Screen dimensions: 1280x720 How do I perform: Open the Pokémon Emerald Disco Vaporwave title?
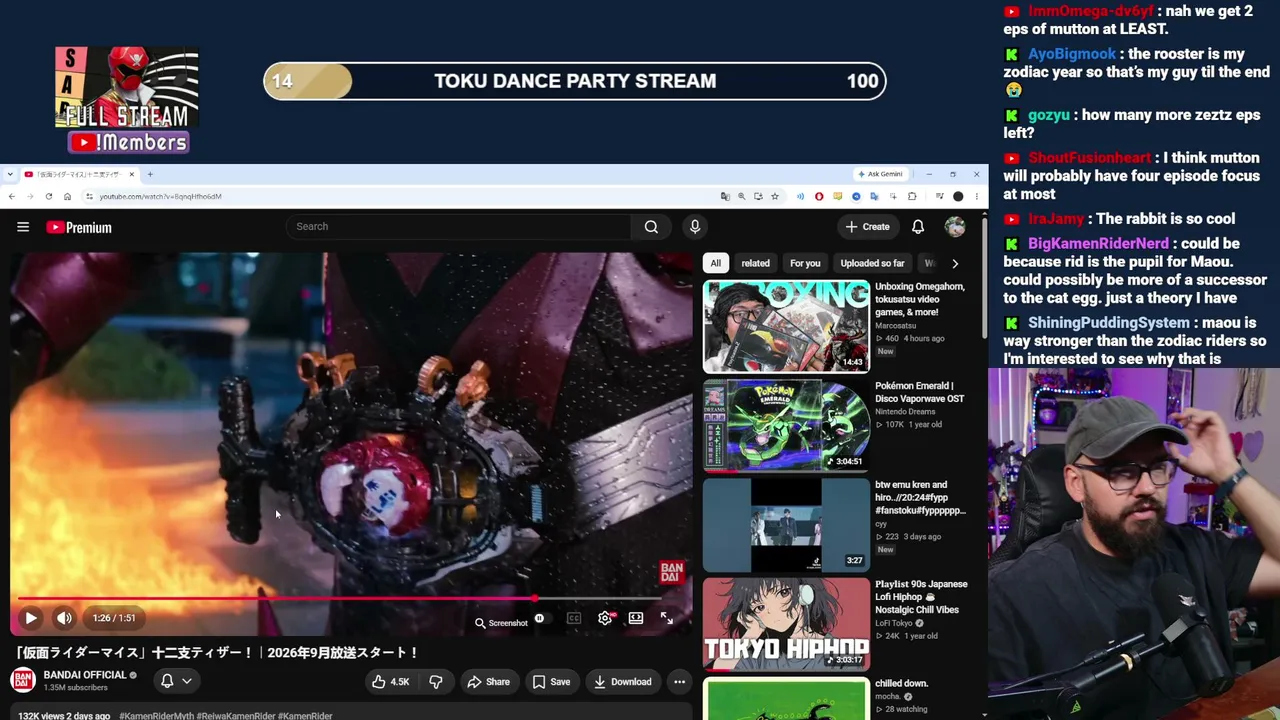point(920,392)
